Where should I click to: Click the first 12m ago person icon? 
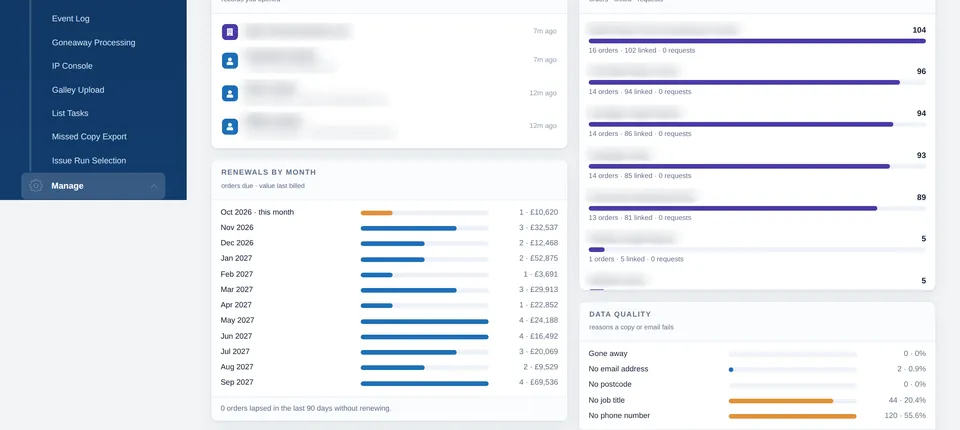[230, 93]
